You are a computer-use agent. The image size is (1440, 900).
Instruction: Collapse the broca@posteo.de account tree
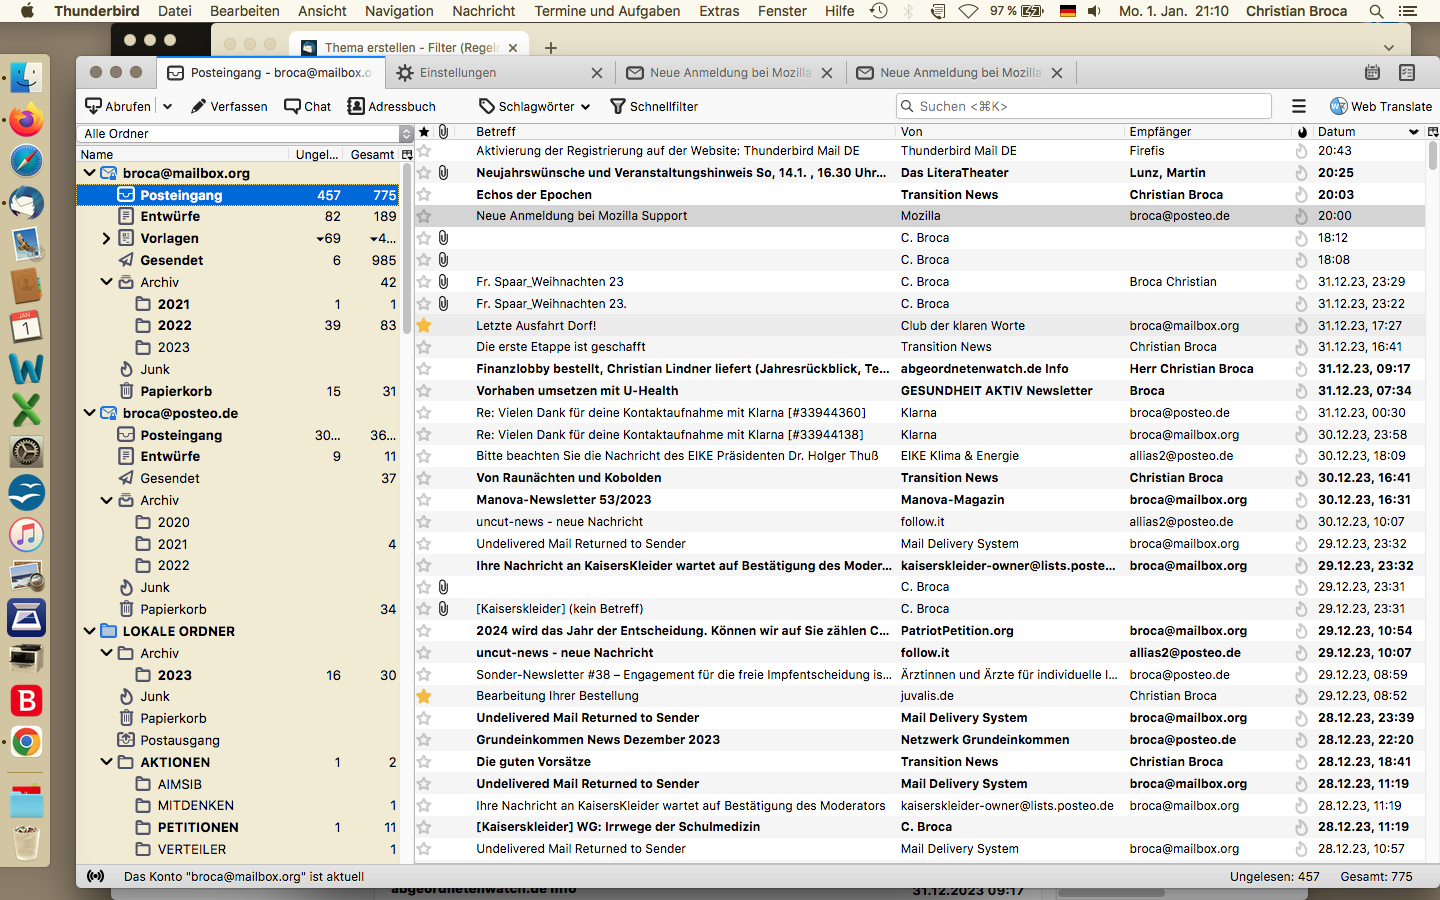tap(89, 413)
